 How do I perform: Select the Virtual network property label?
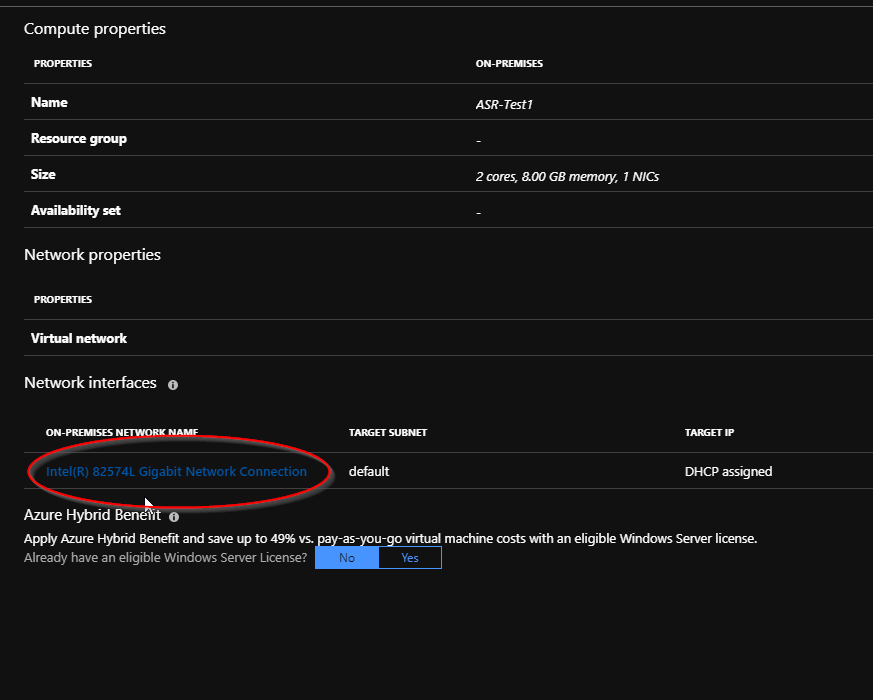79,338
